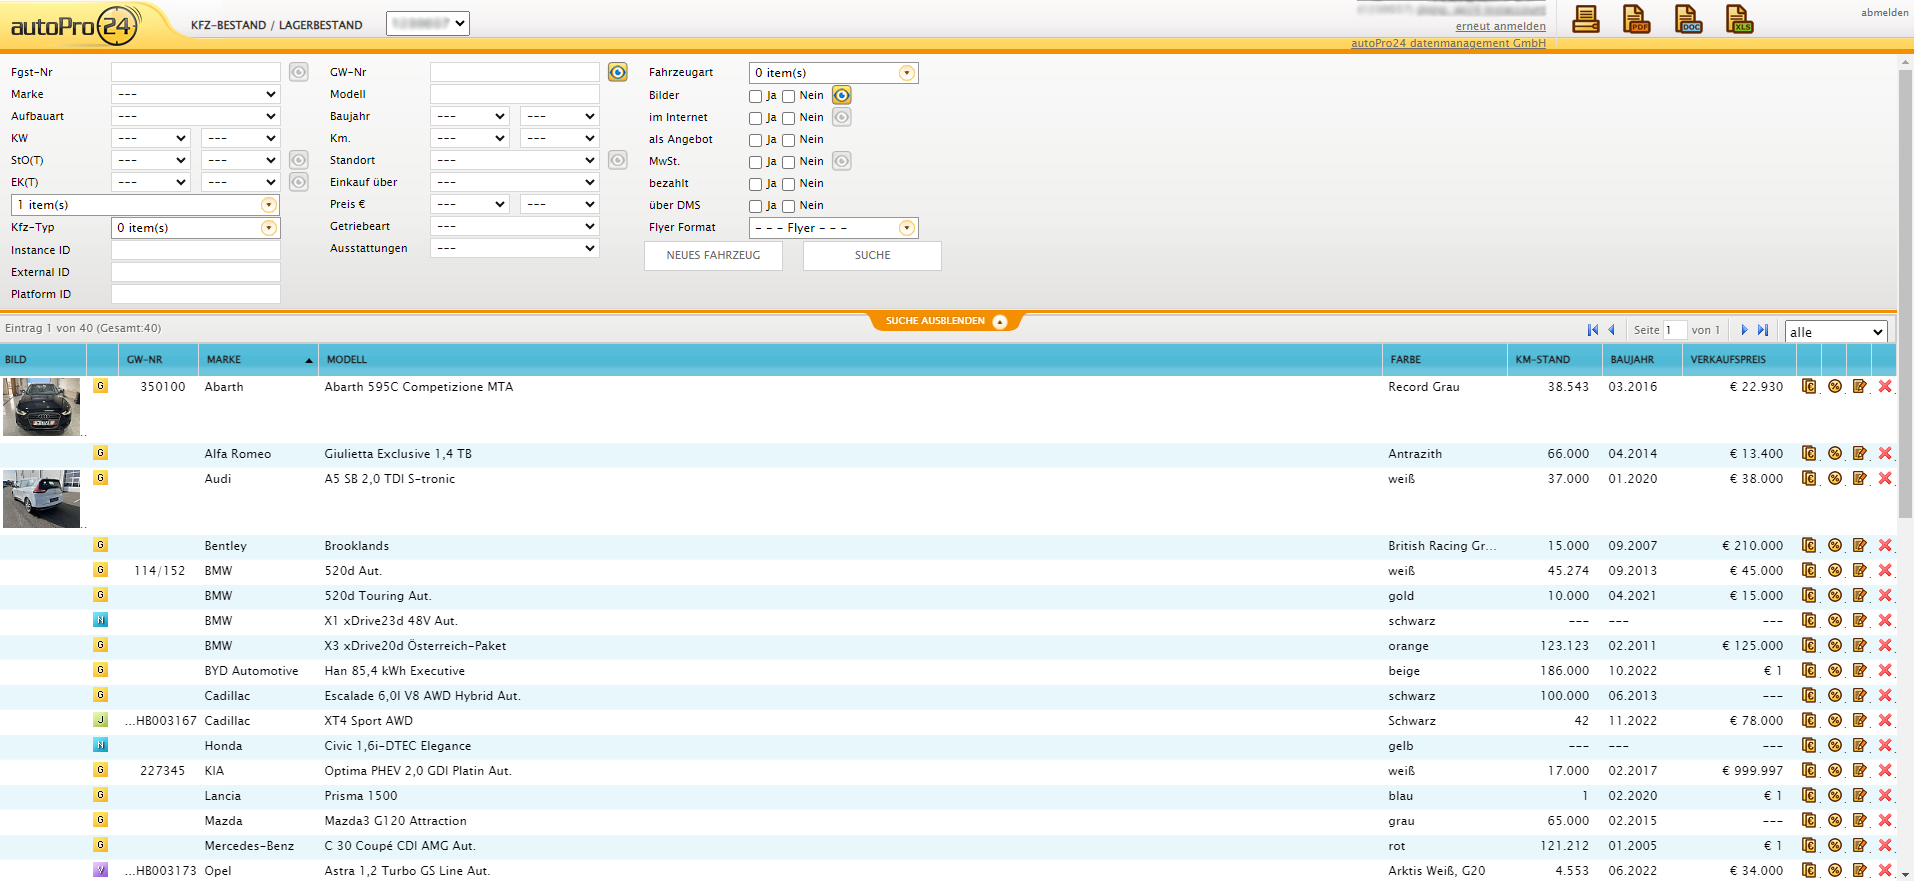This screenshot has width=1914, height=881.
Task: Go to next results page
Action: 1744,330
